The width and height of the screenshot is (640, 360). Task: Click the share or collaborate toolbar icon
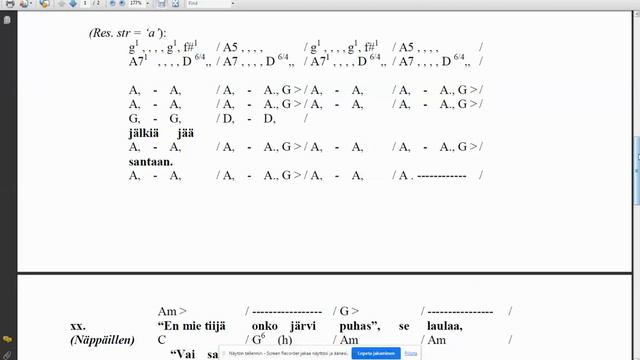click(x=44, y=4)
